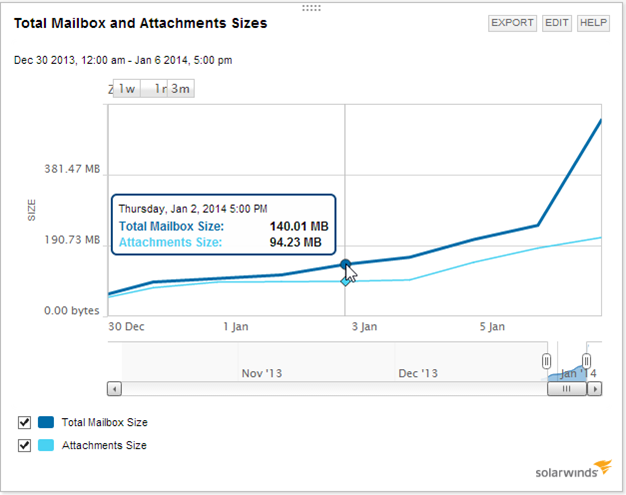626x495 pixels.
Task: Select the 3m zoom range
Action: click(181, 89)
